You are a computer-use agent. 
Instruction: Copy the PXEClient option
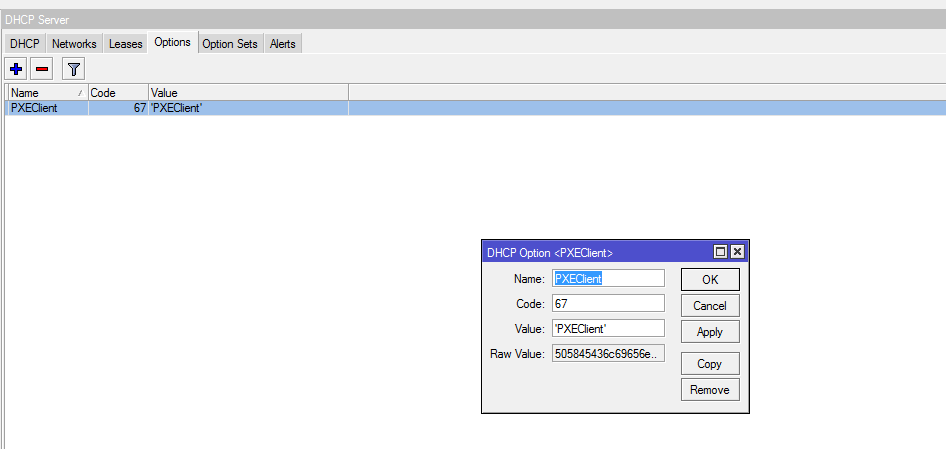[x=710, y=364]
